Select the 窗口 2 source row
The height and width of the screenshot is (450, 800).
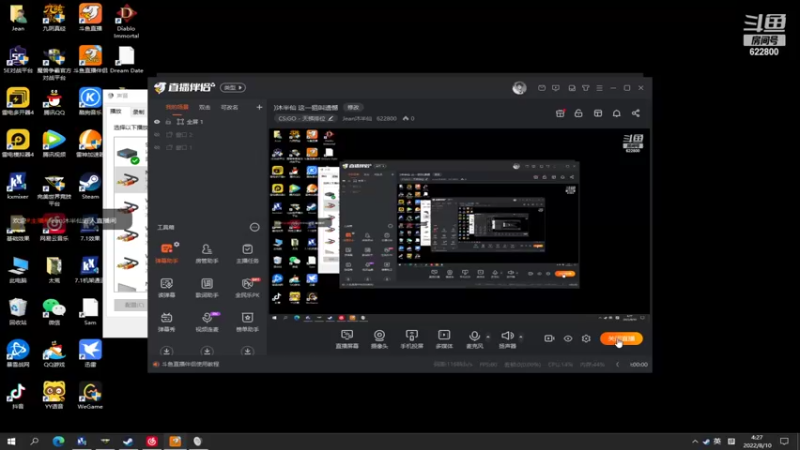(x=208, y=135)
